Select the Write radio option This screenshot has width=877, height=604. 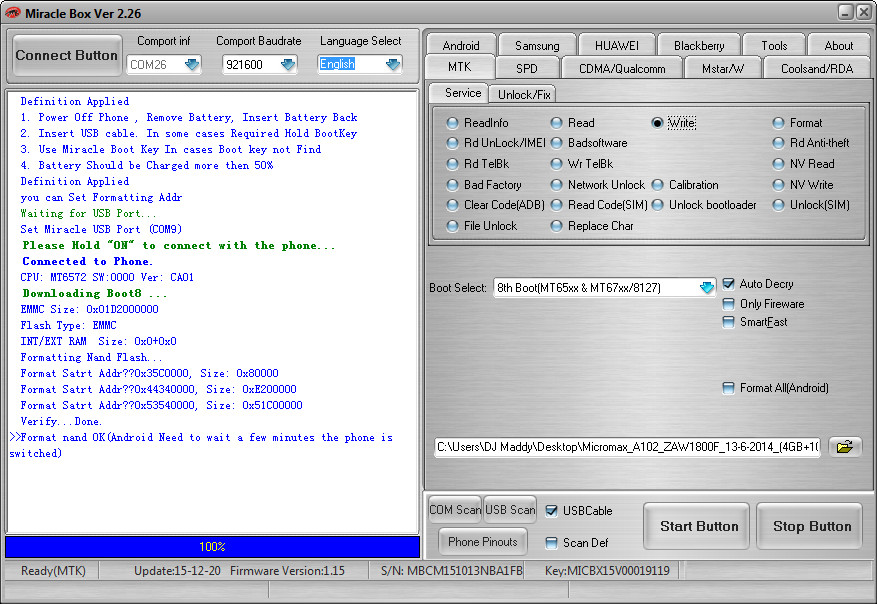pos(657,123)
